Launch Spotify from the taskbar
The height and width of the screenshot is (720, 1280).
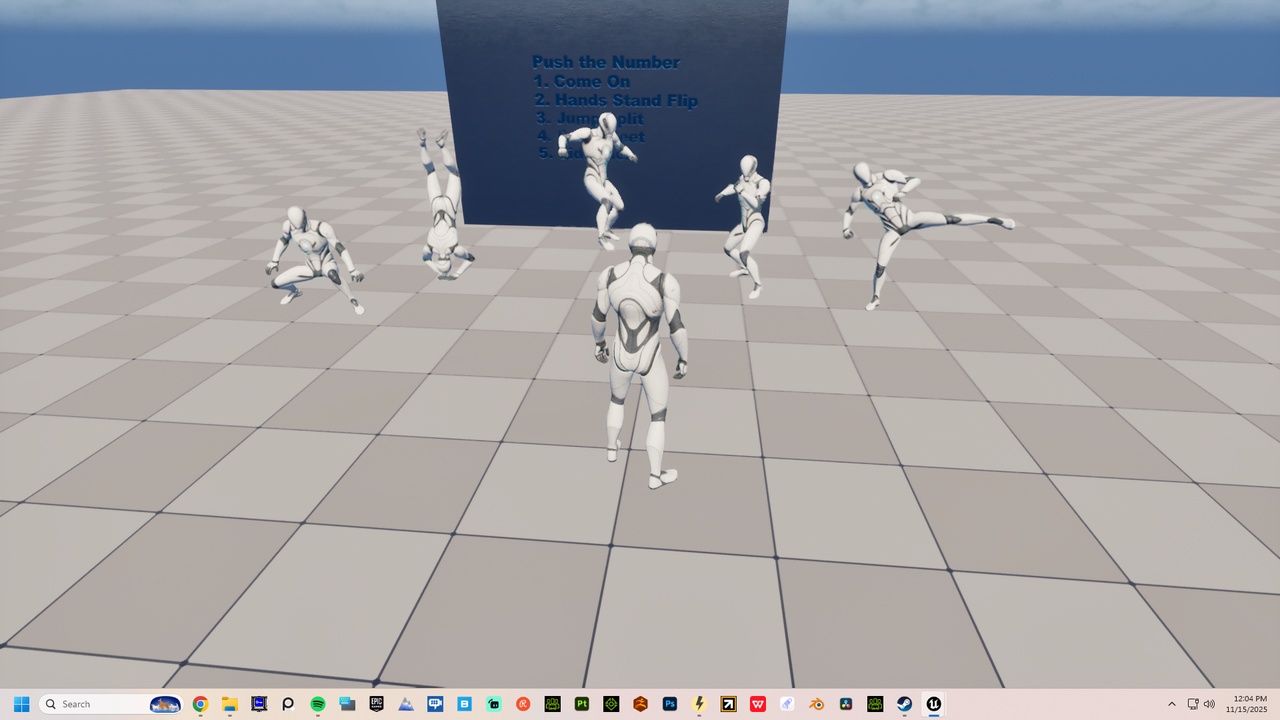click(318, 704)
